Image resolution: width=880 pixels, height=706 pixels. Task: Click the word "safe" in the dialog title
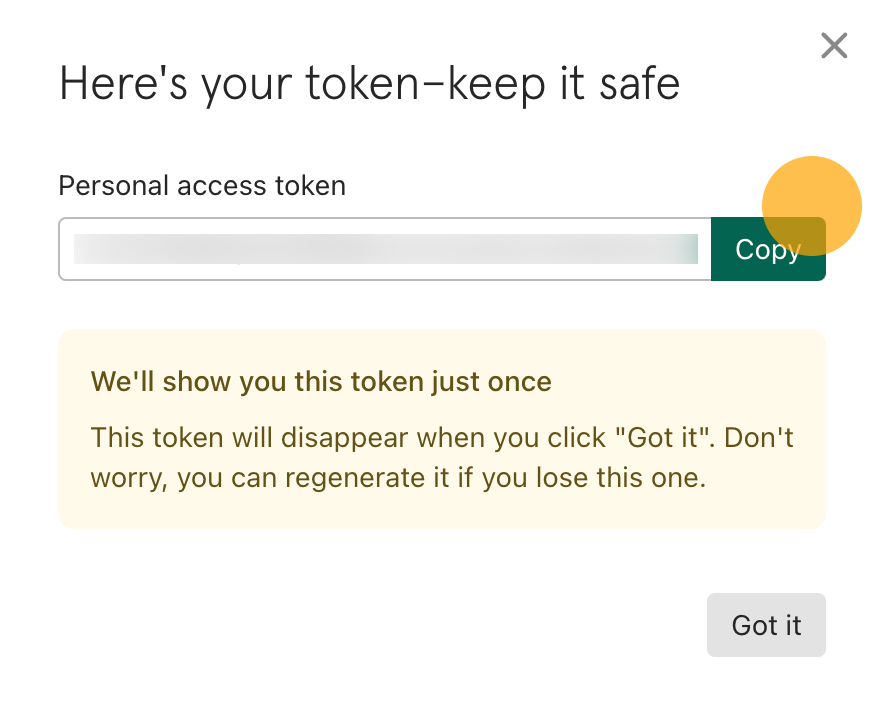click(640, 84)
